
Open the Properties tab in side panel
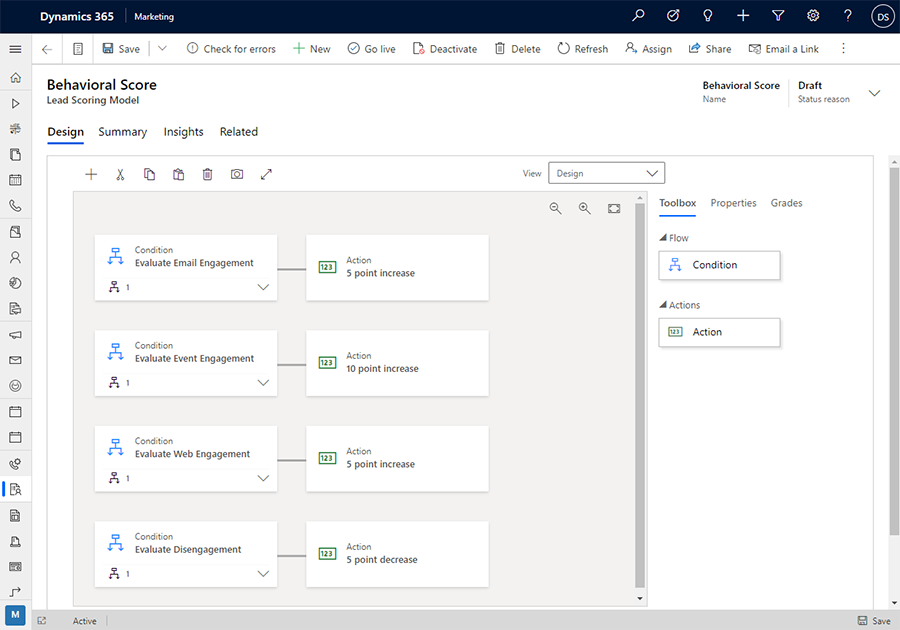click(x=733, y=203)
